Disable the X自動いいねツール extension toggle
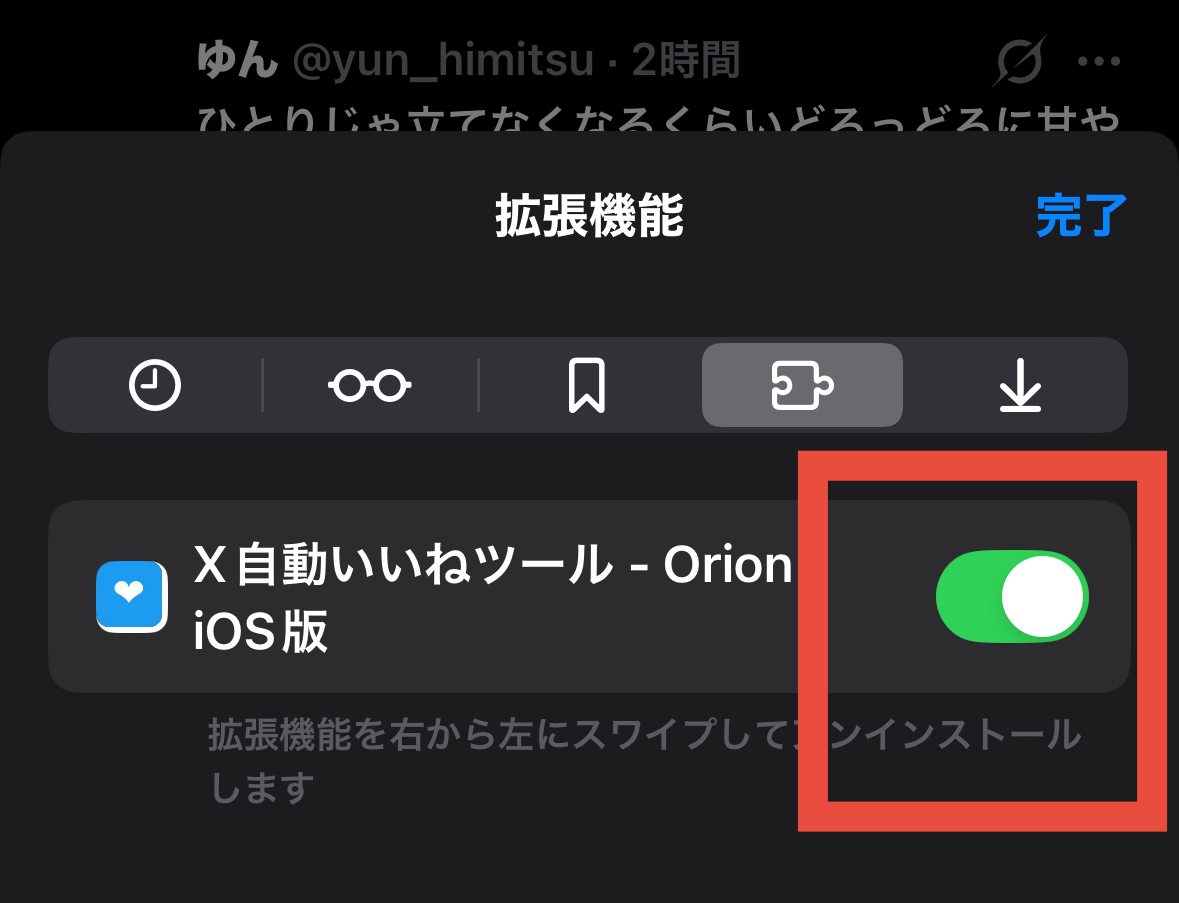Image resolution: width=1179 pixels, height=903 pixels. click(x=1012, y=596)
